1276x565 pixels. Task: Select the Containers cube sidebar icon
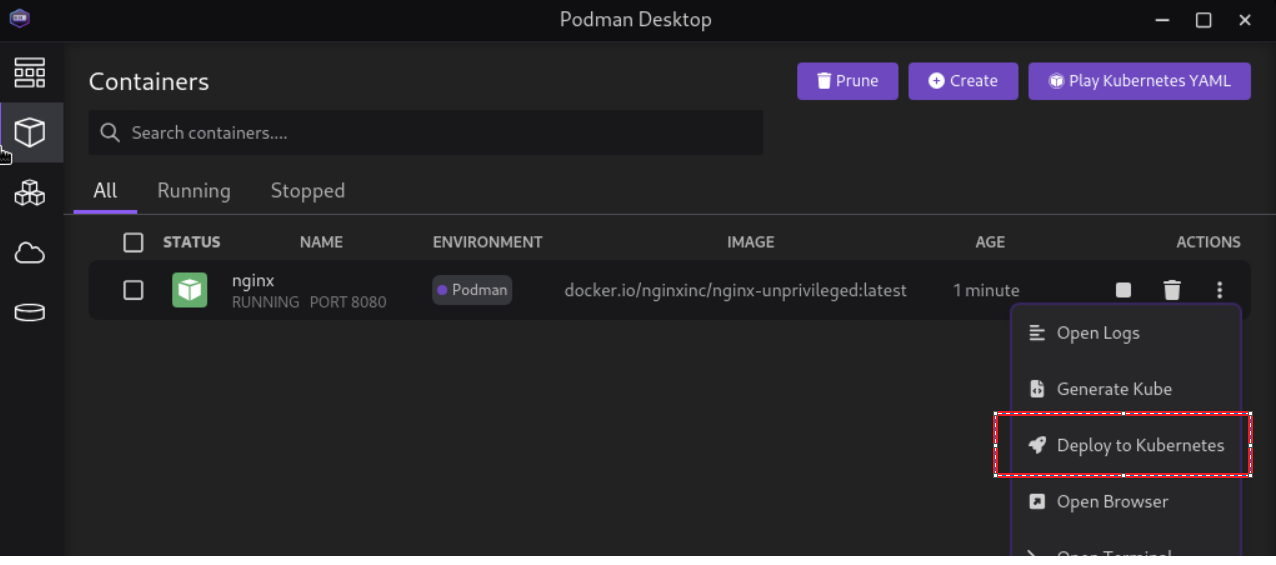coord(30,132)
